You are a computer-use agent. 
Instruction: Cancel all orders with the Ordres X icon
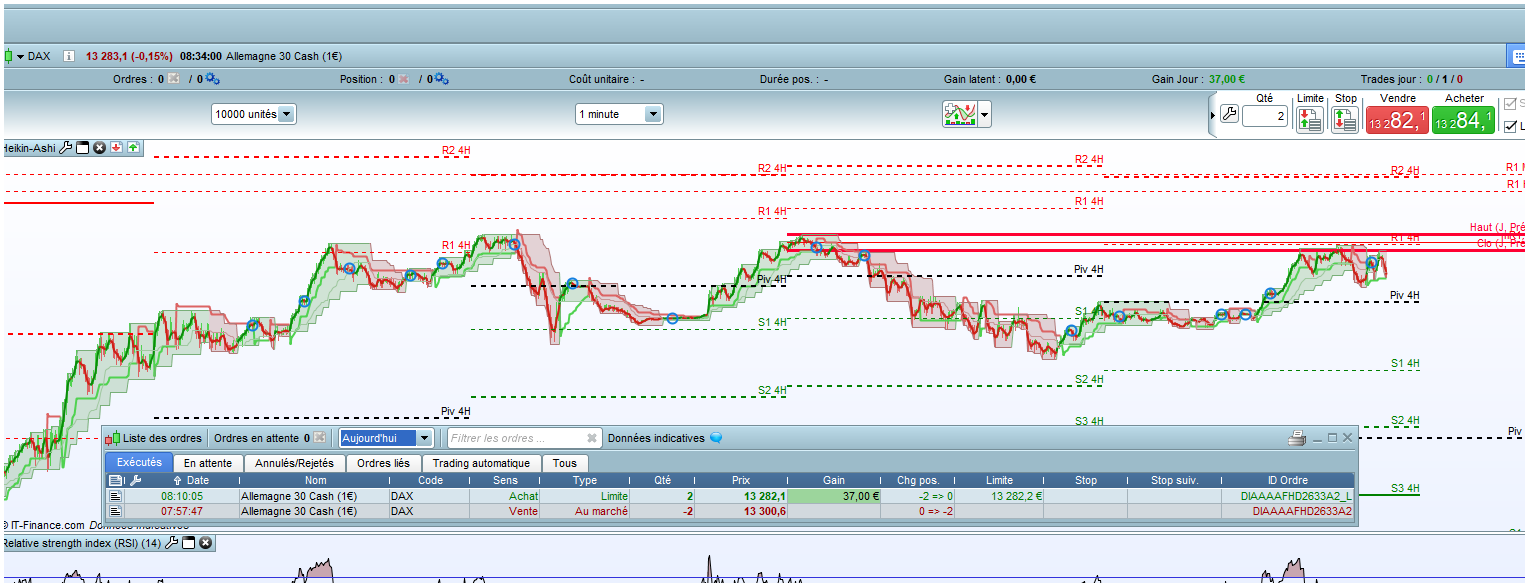(175, 79)
